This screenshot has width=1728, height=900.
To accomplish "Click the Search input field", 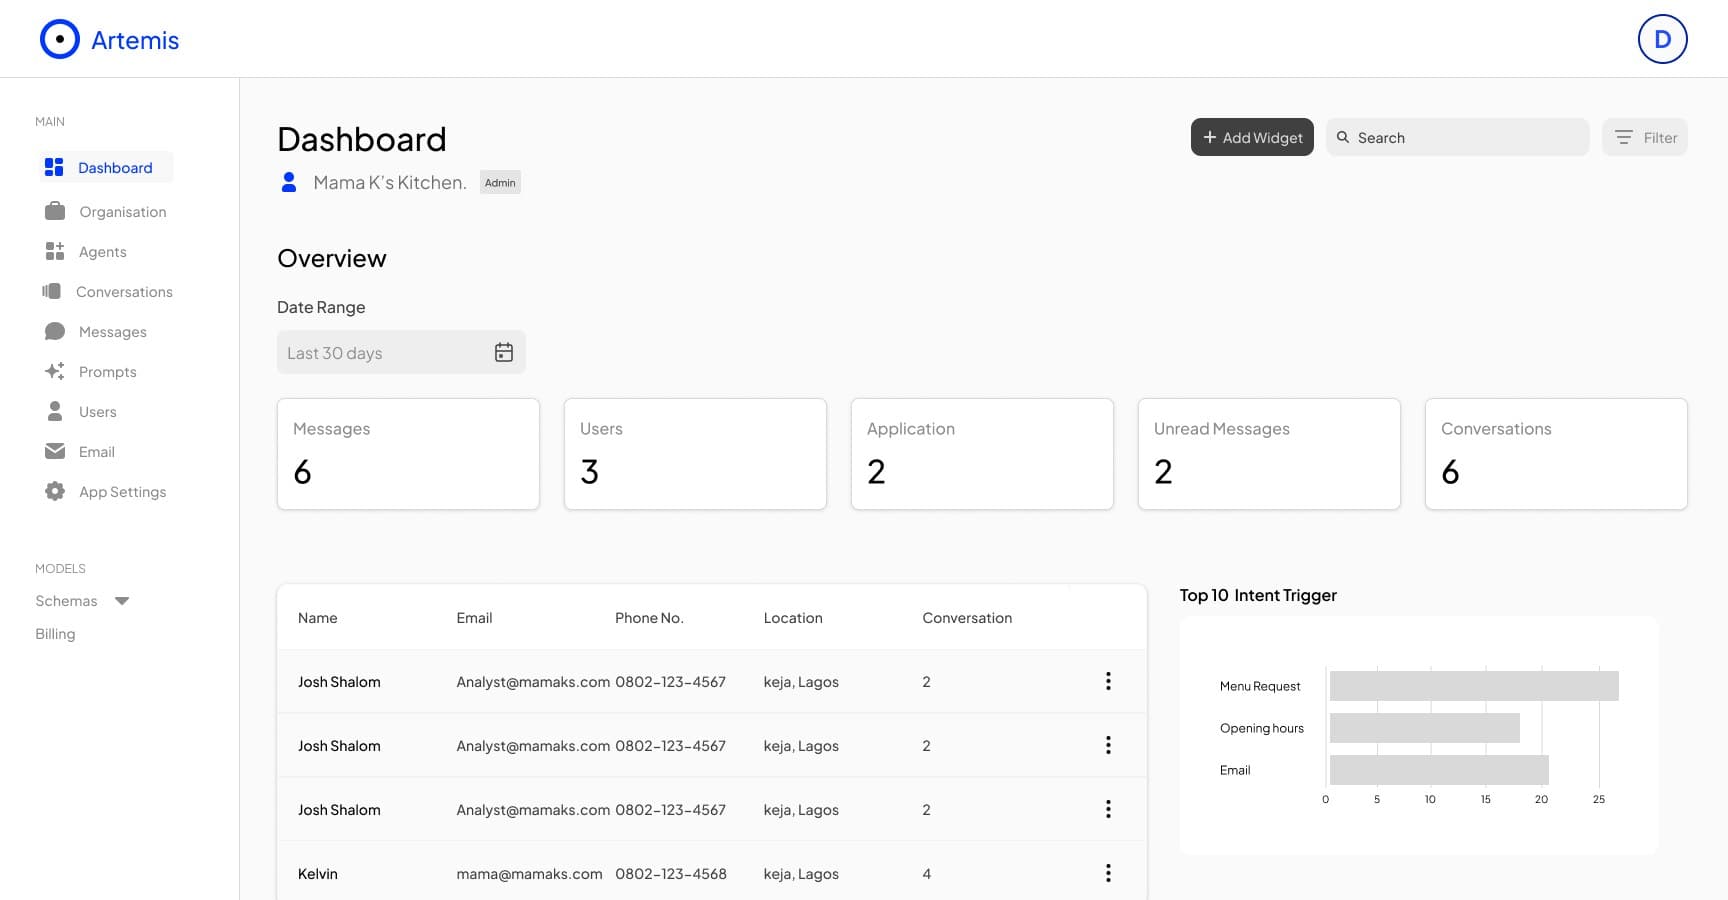I will (1456, 137).
